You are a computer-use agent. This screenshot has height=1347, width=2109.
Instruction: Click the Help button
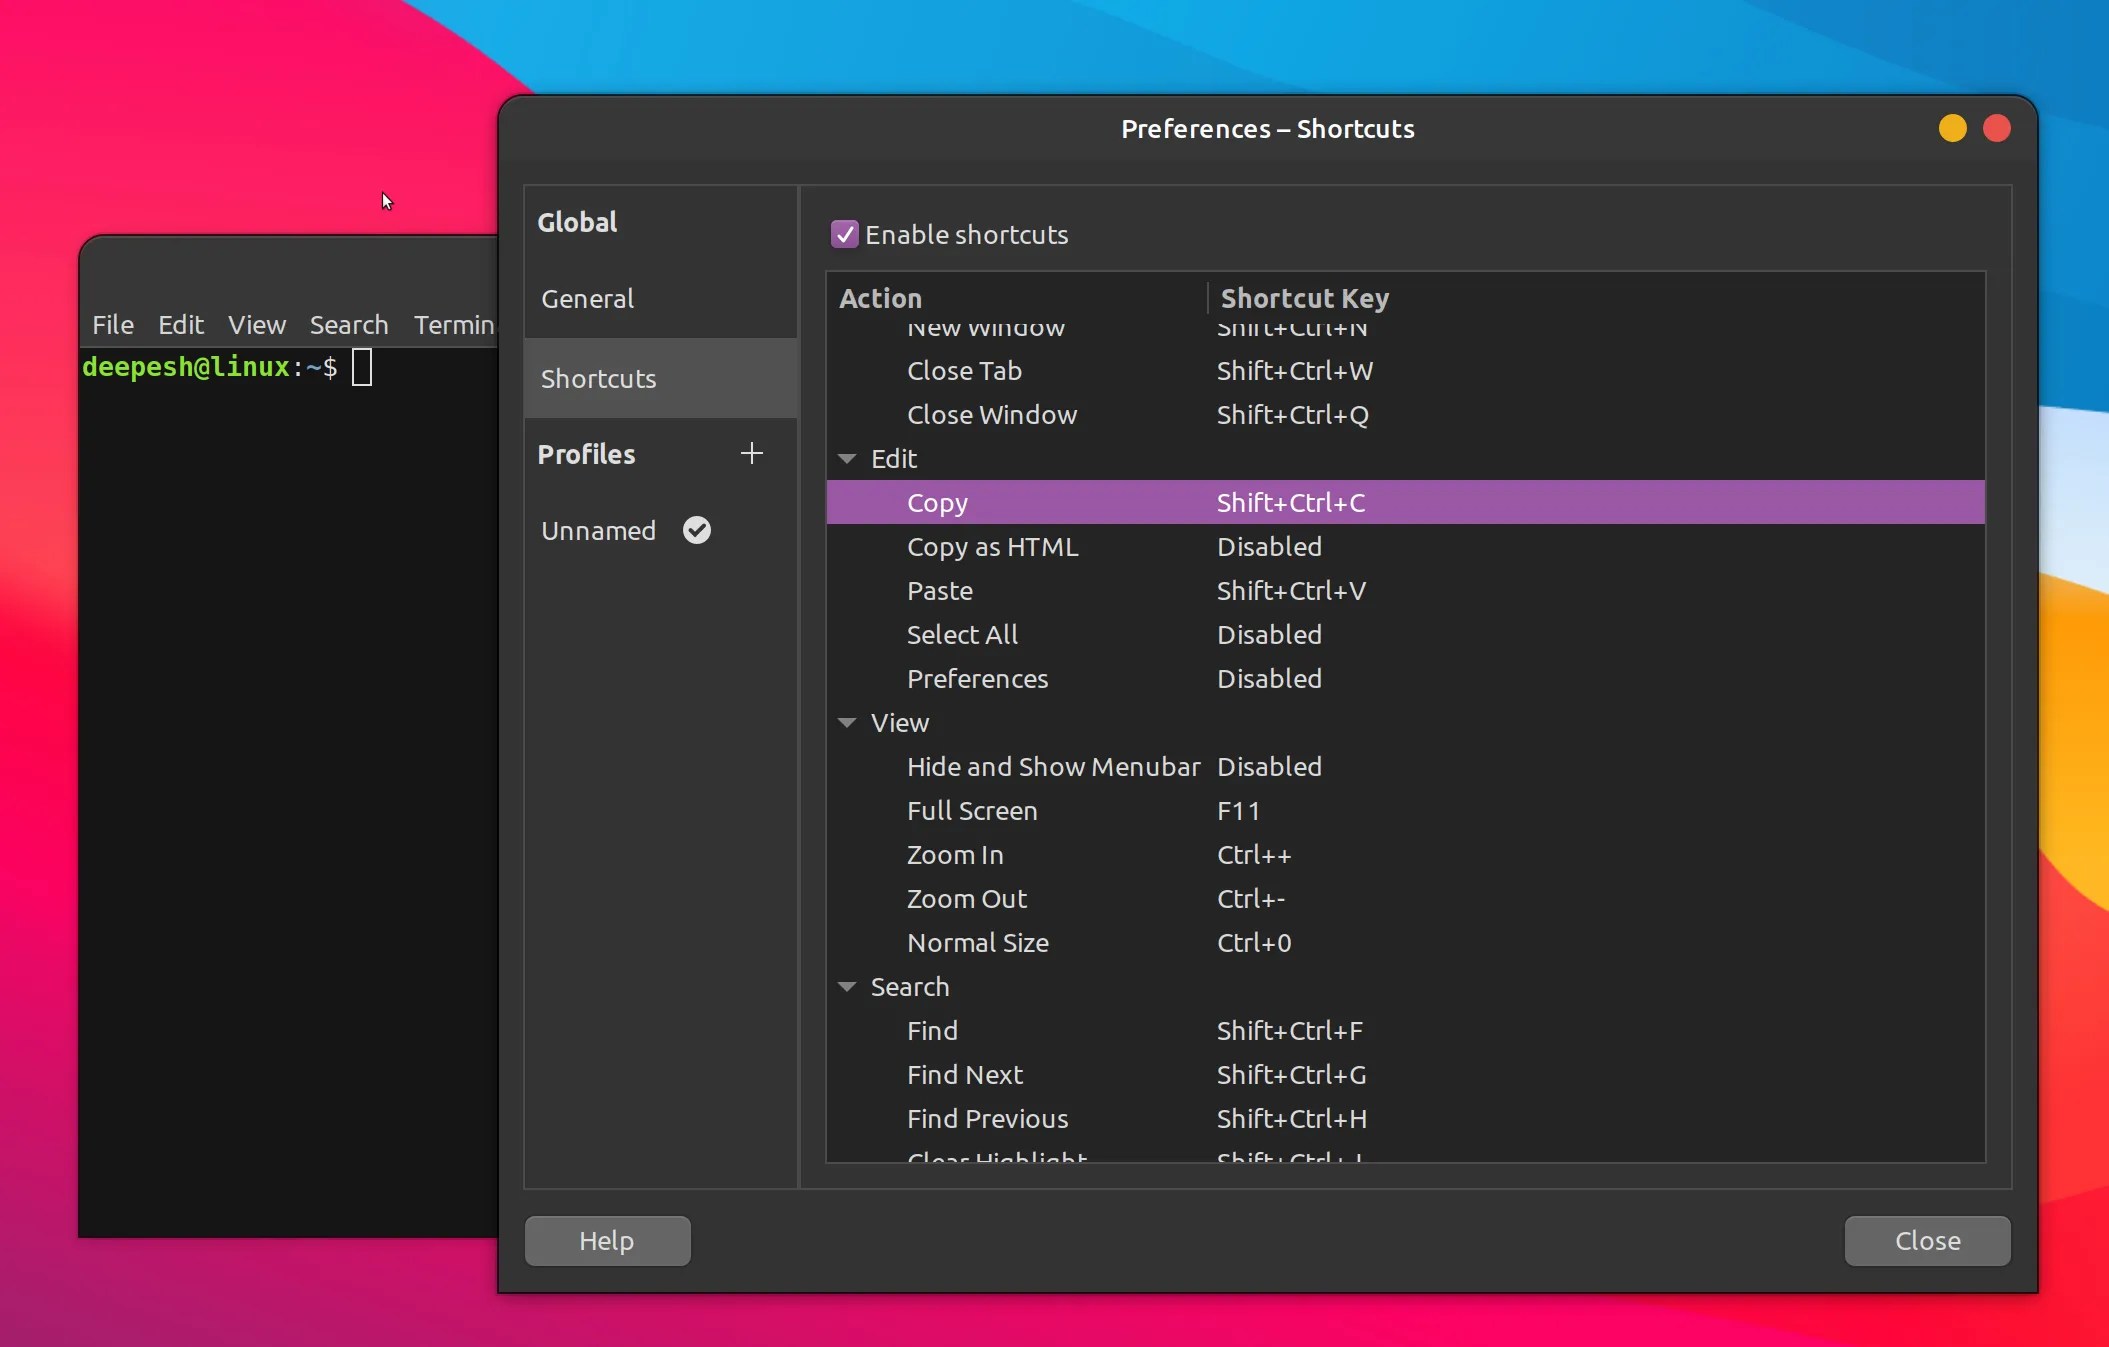(606, 1240)
